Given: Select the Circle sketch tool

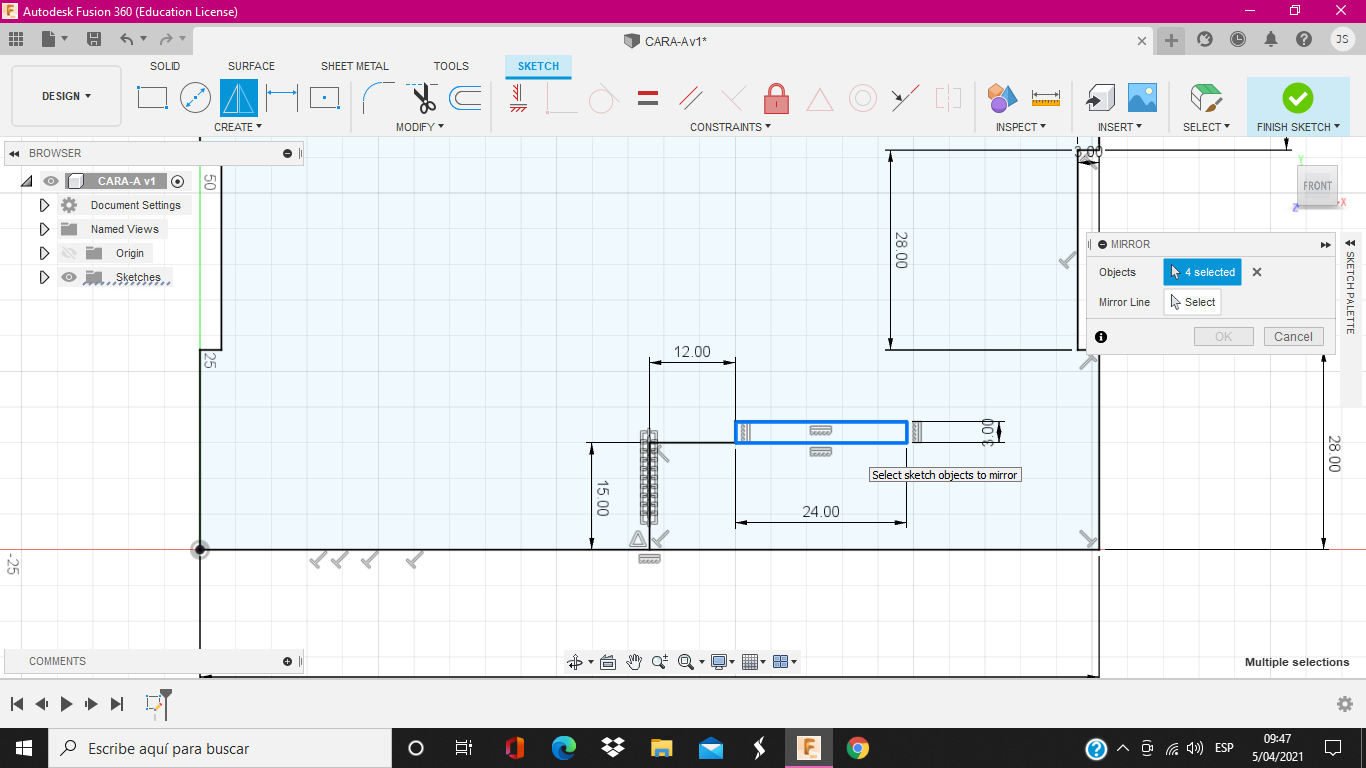Looking at the screenshot, I should 195,98.
